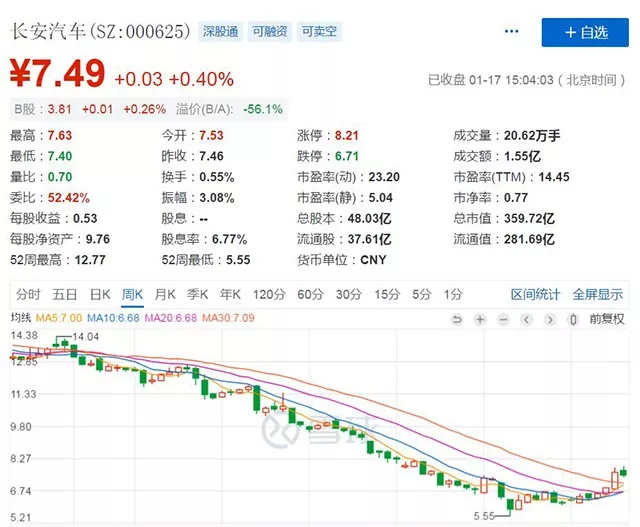
Task: Click the MA30:7.09 moving average label
Action: tap(228, 318)
